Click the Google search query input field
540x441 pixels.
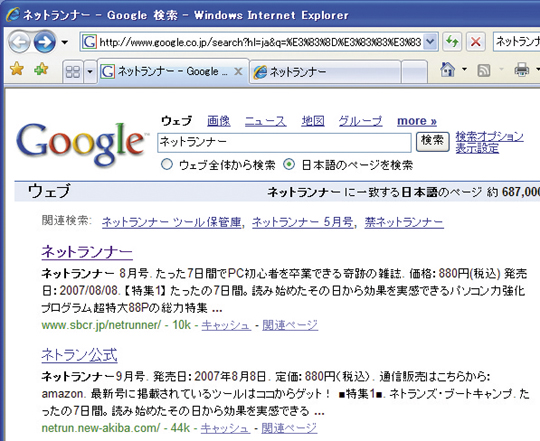pyautogui.click(x=284, y=143)
